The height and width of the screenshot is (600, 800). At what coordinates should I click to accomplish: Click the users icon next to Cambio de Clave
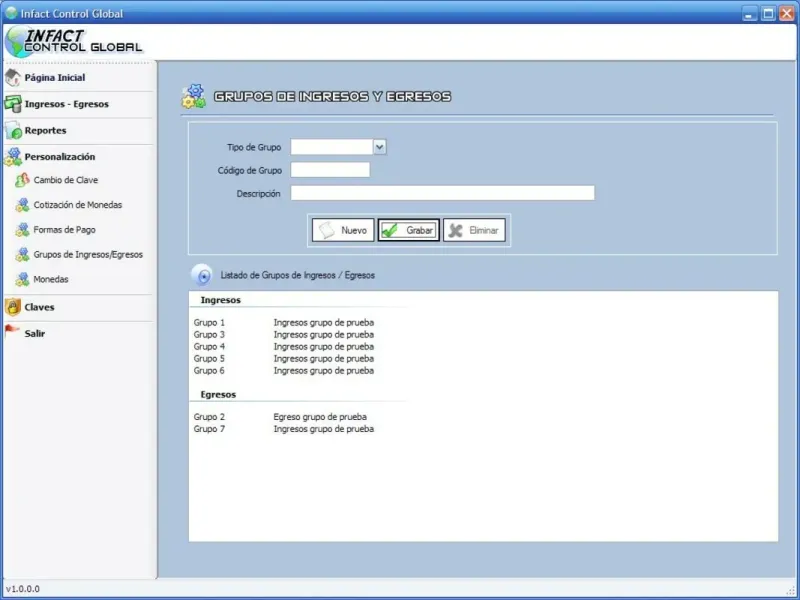click(22, 180)
